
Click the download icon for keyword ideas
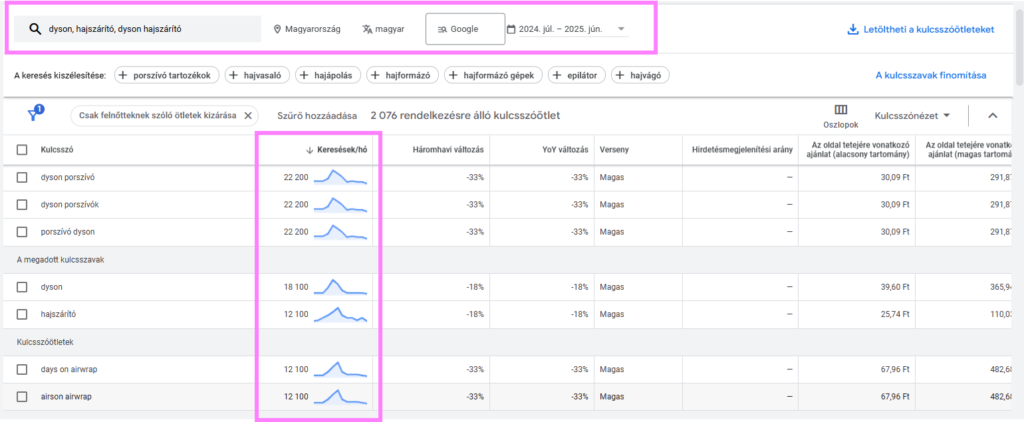click(852, 29)
